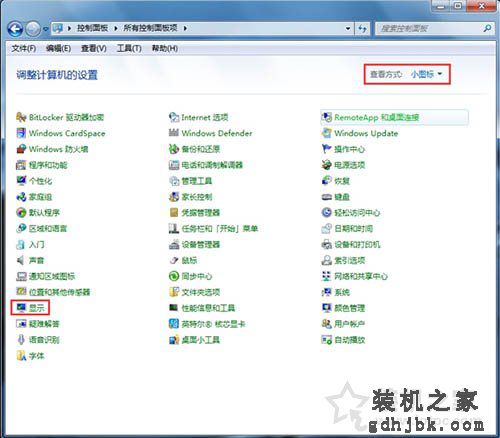Expand the arrow after 所有控制面板项 in breadcrumb
This screenshot has width=500, height=438.
(x=185, y=28)
